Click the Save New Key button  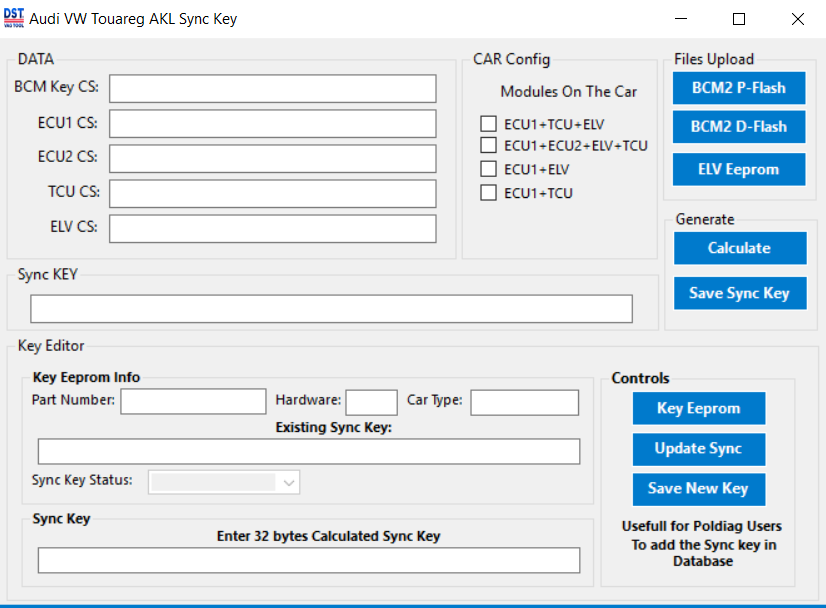click(699, 489)
